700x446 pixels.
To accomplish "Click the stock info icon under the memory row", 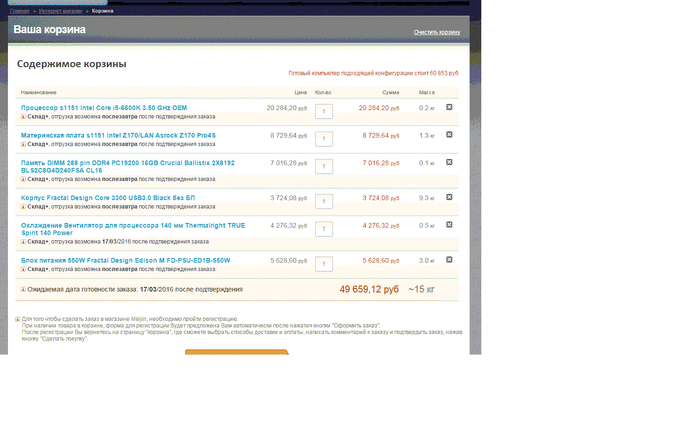I will [23, 179].
